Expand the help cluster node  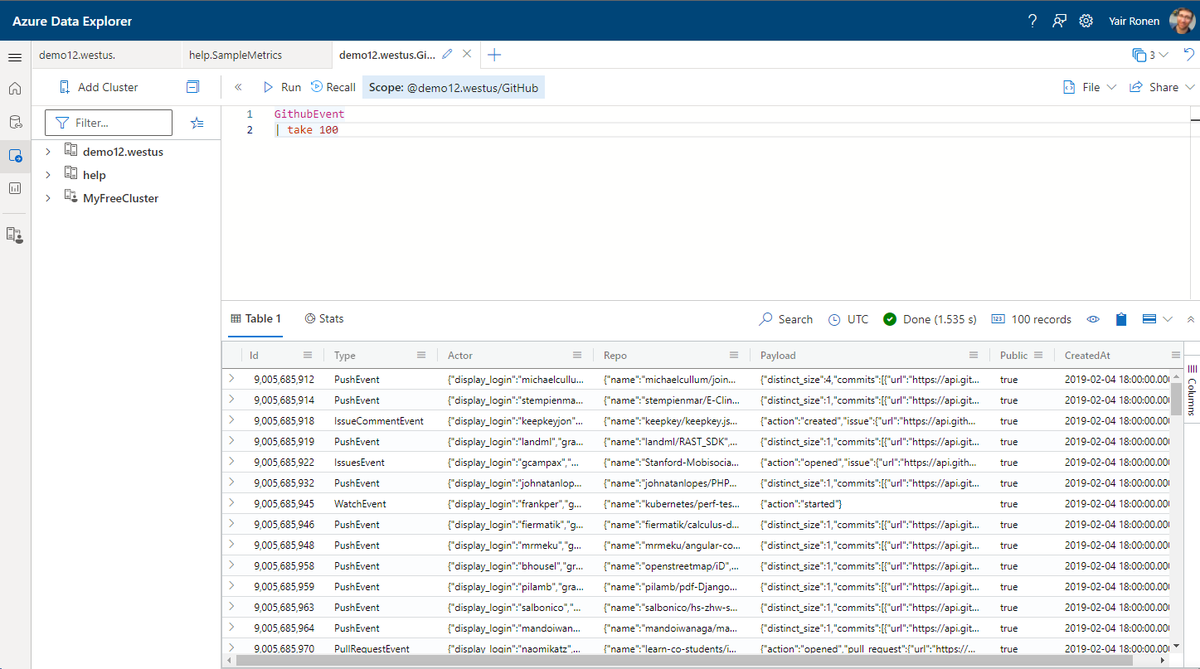pos(48,175)
